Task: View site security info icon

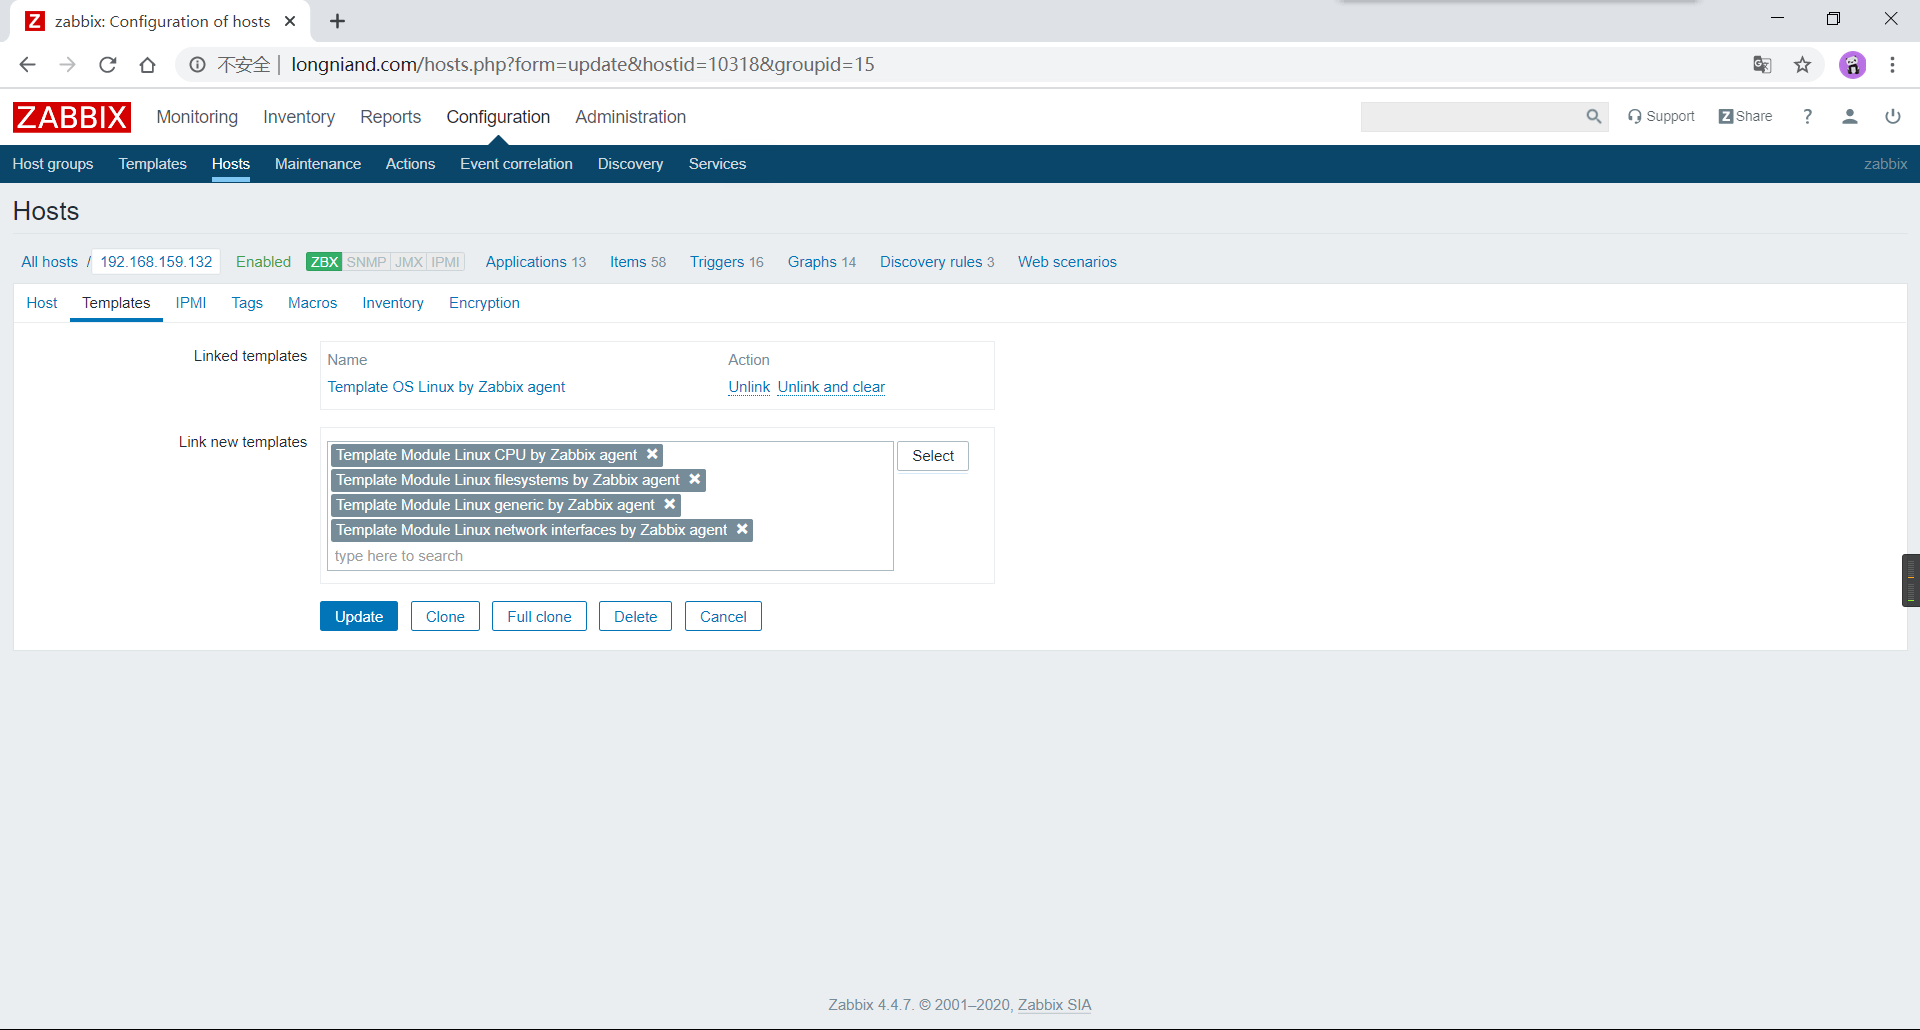Action: point(197,65)
